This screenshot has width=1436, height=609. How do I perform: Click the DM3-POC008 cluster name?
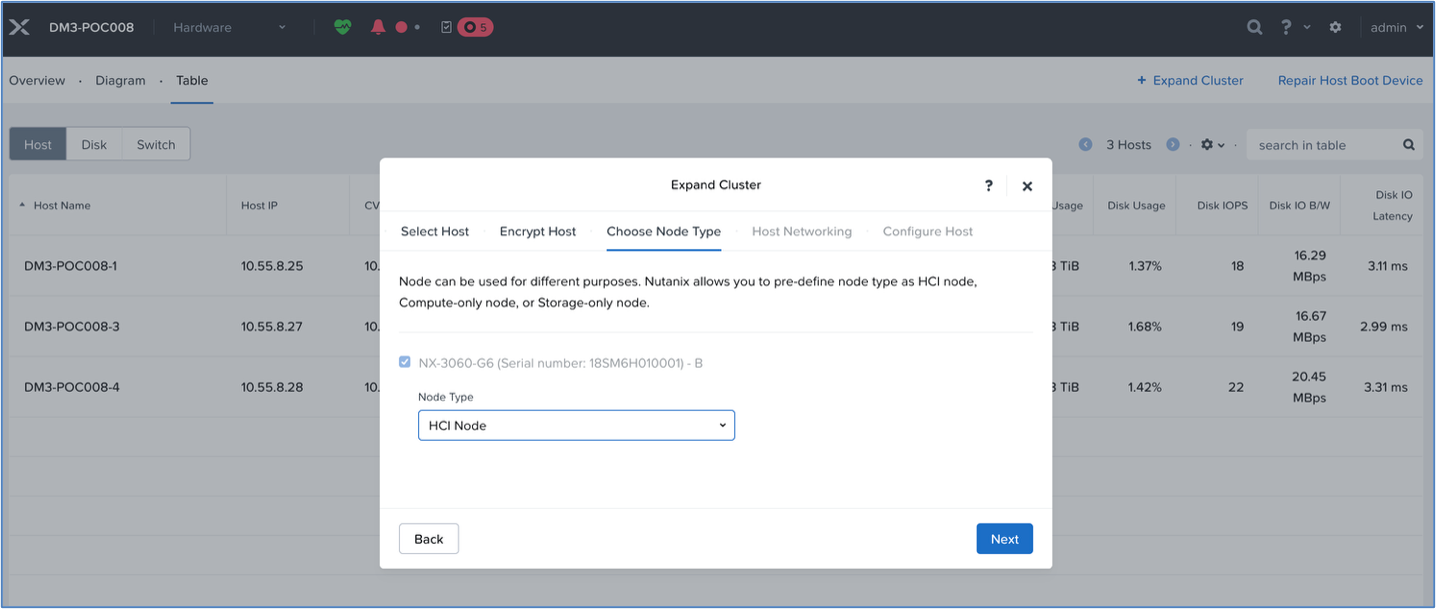(91, 28)
